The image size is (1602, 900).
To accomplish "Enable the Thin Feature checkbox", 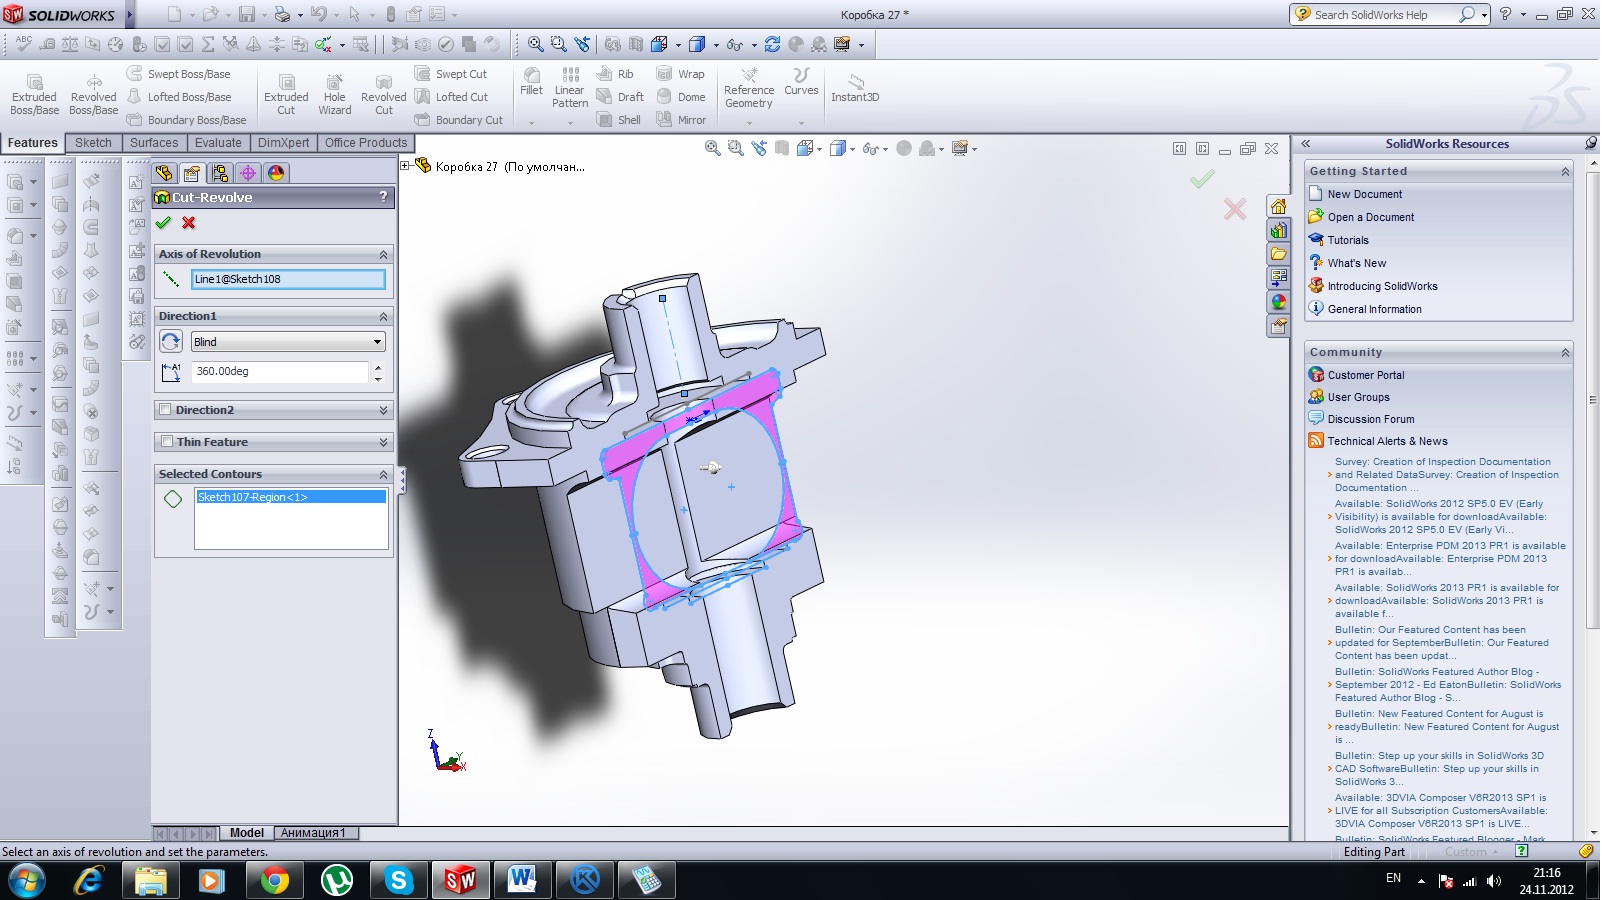I will [165, 442].
